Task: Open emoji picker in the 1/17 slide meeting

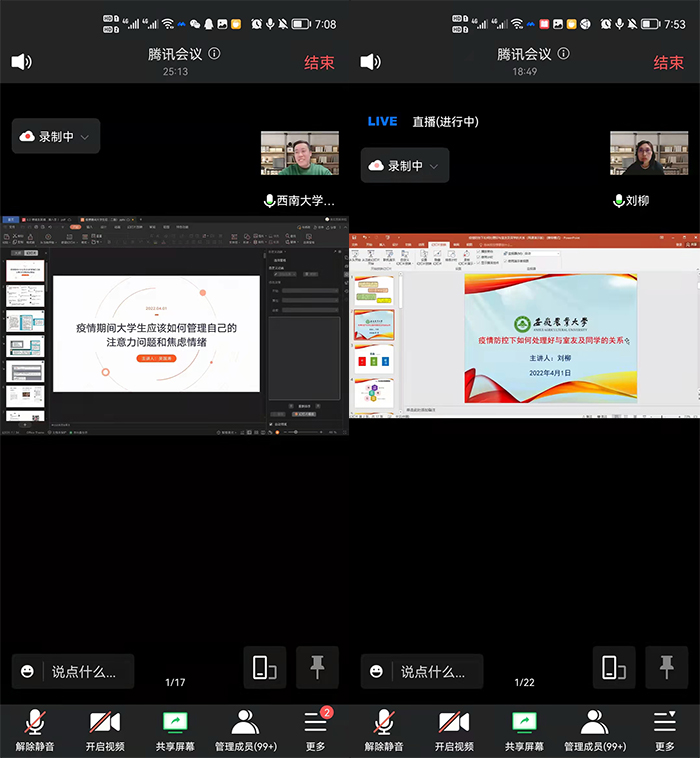Action: click(x=28, y=671)
